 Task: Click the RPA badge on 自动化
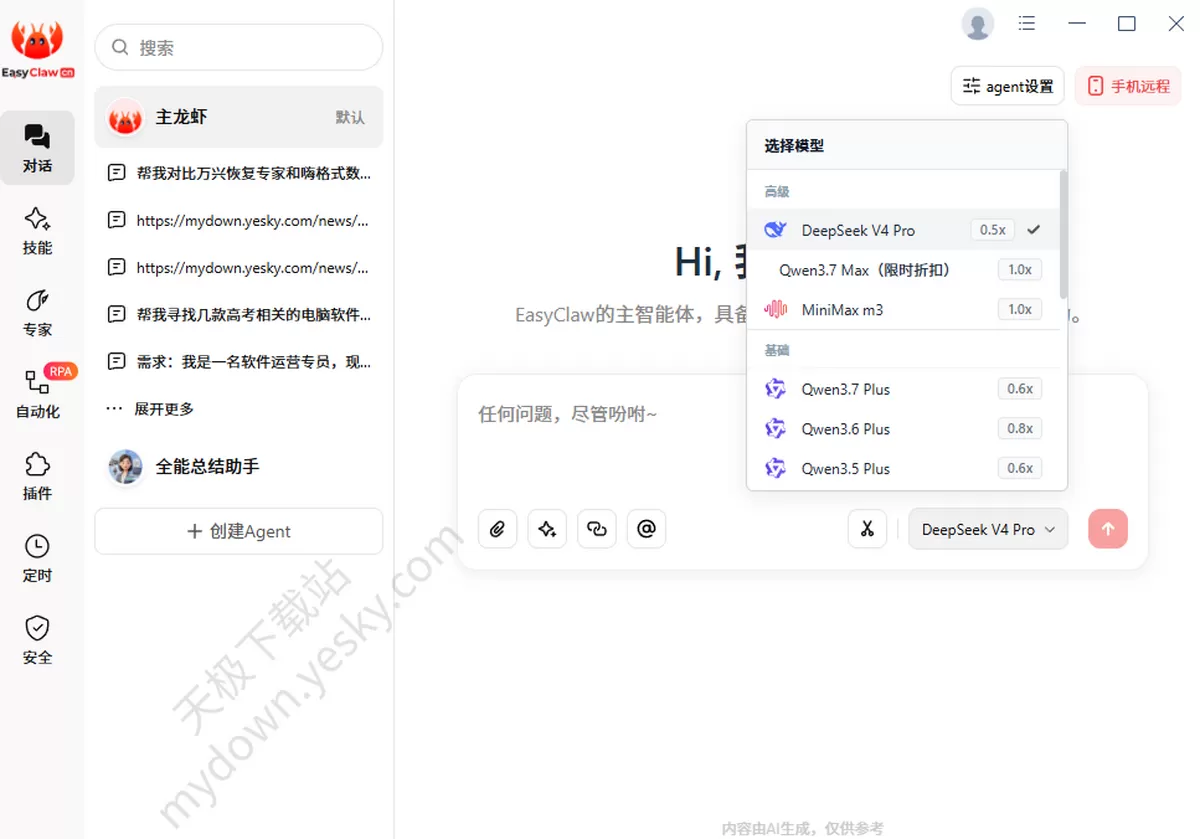[x=61, y=372]
